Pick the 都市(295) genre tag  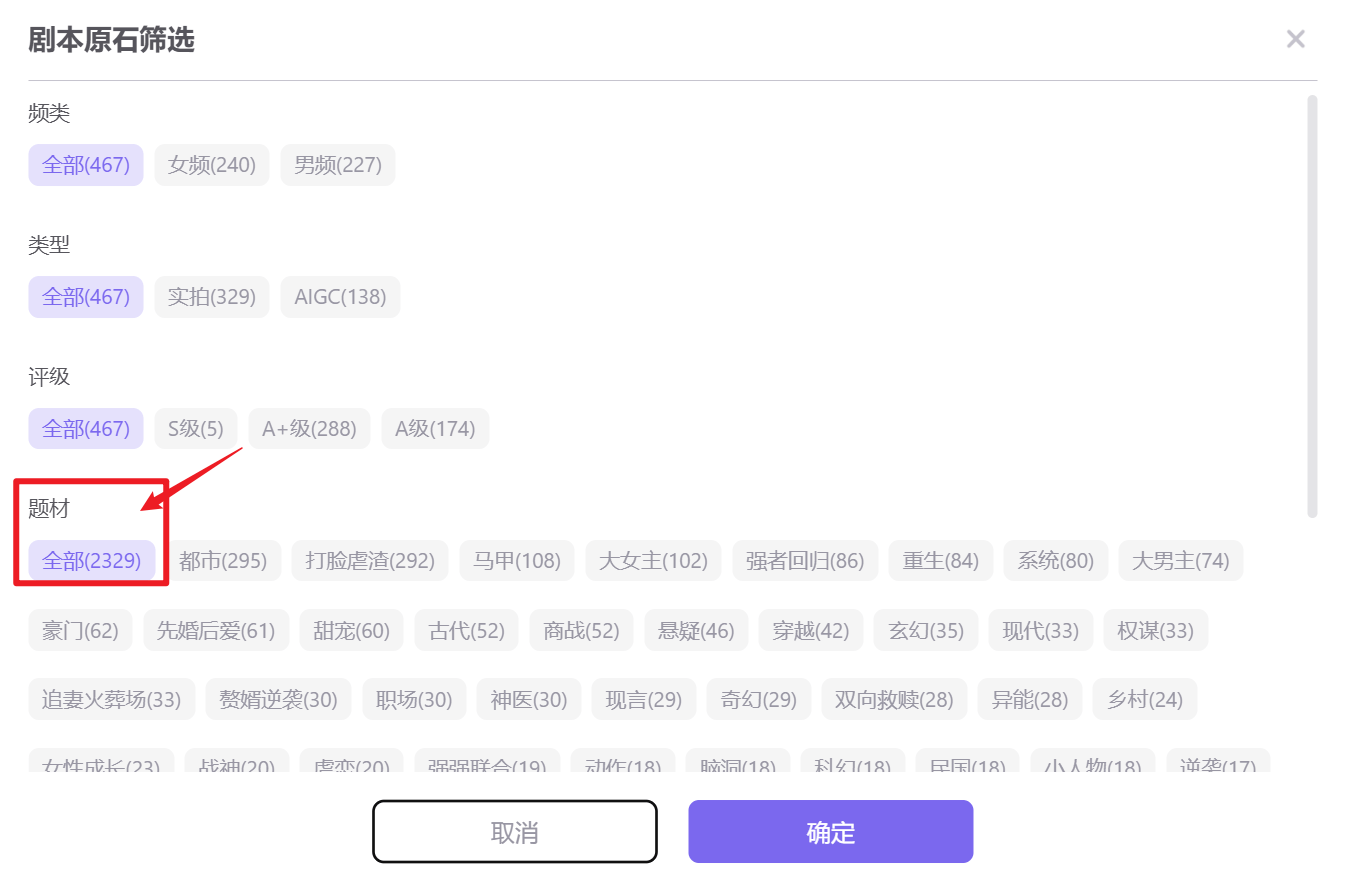tap(223, 561)
